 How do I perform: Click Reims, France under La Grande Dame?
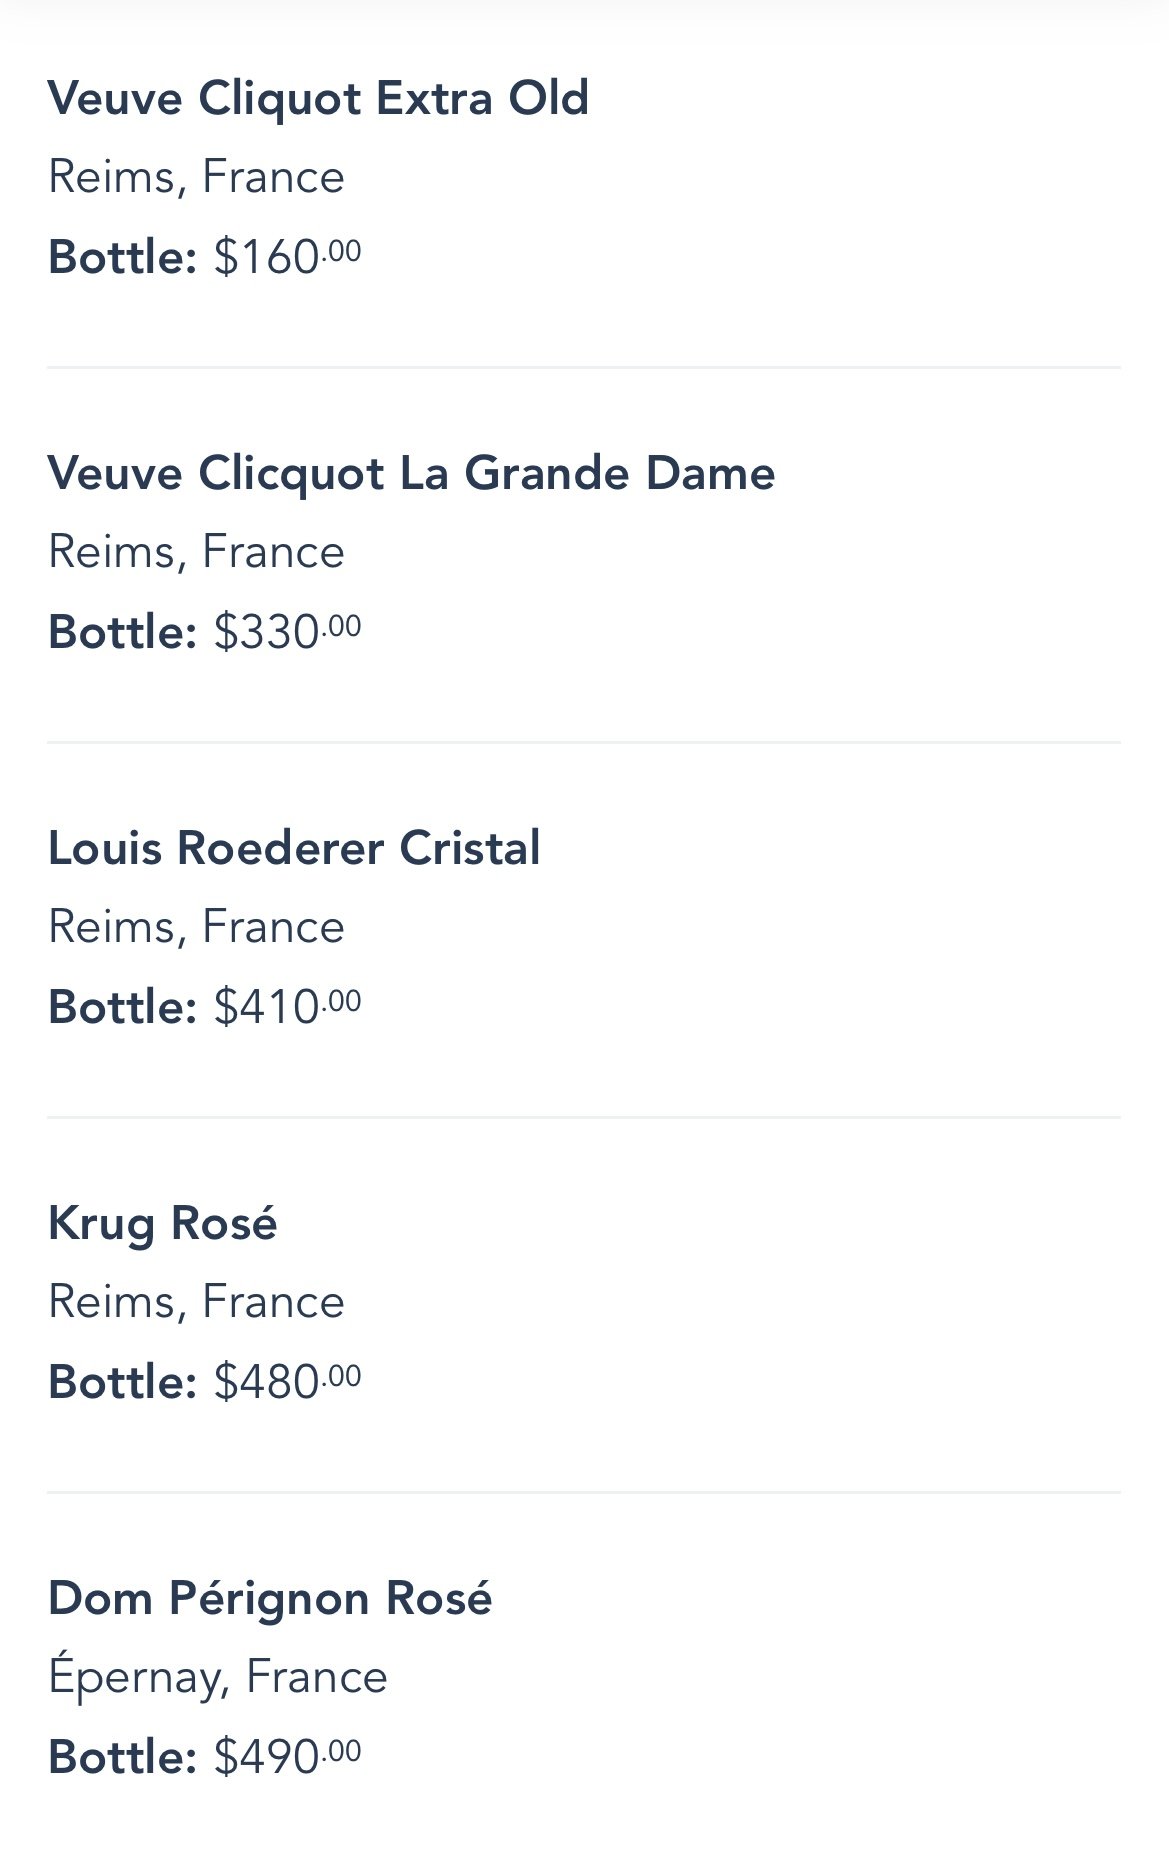[x=196, y=552]
